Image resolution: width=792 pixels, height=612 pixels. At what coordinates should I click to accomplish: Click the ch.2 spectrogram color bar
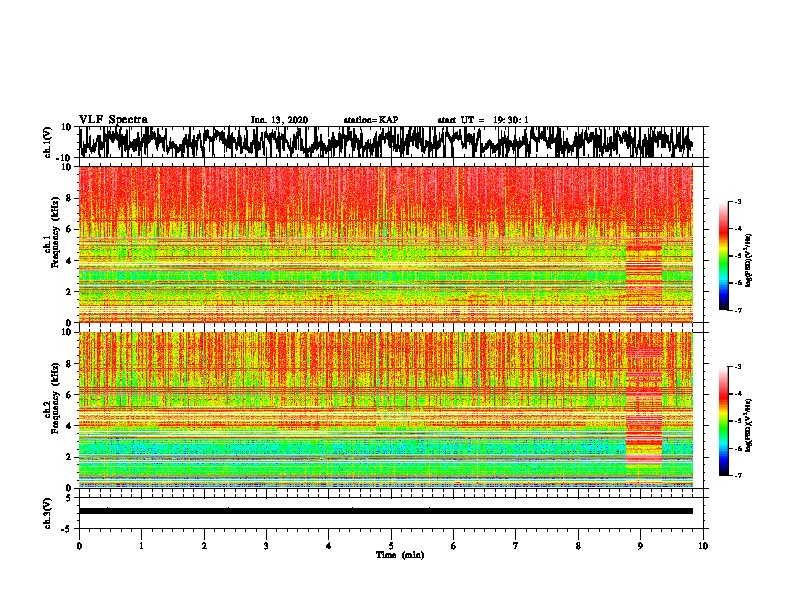point(723,421)
